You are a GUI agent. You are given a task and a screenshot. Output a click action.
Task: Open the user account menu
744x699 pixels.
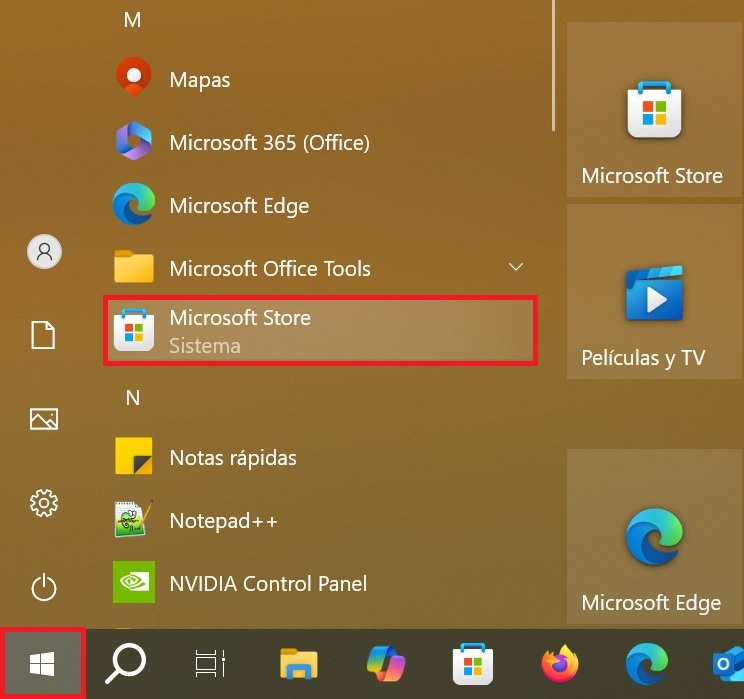pyautogui.click(x=44, y=251)
